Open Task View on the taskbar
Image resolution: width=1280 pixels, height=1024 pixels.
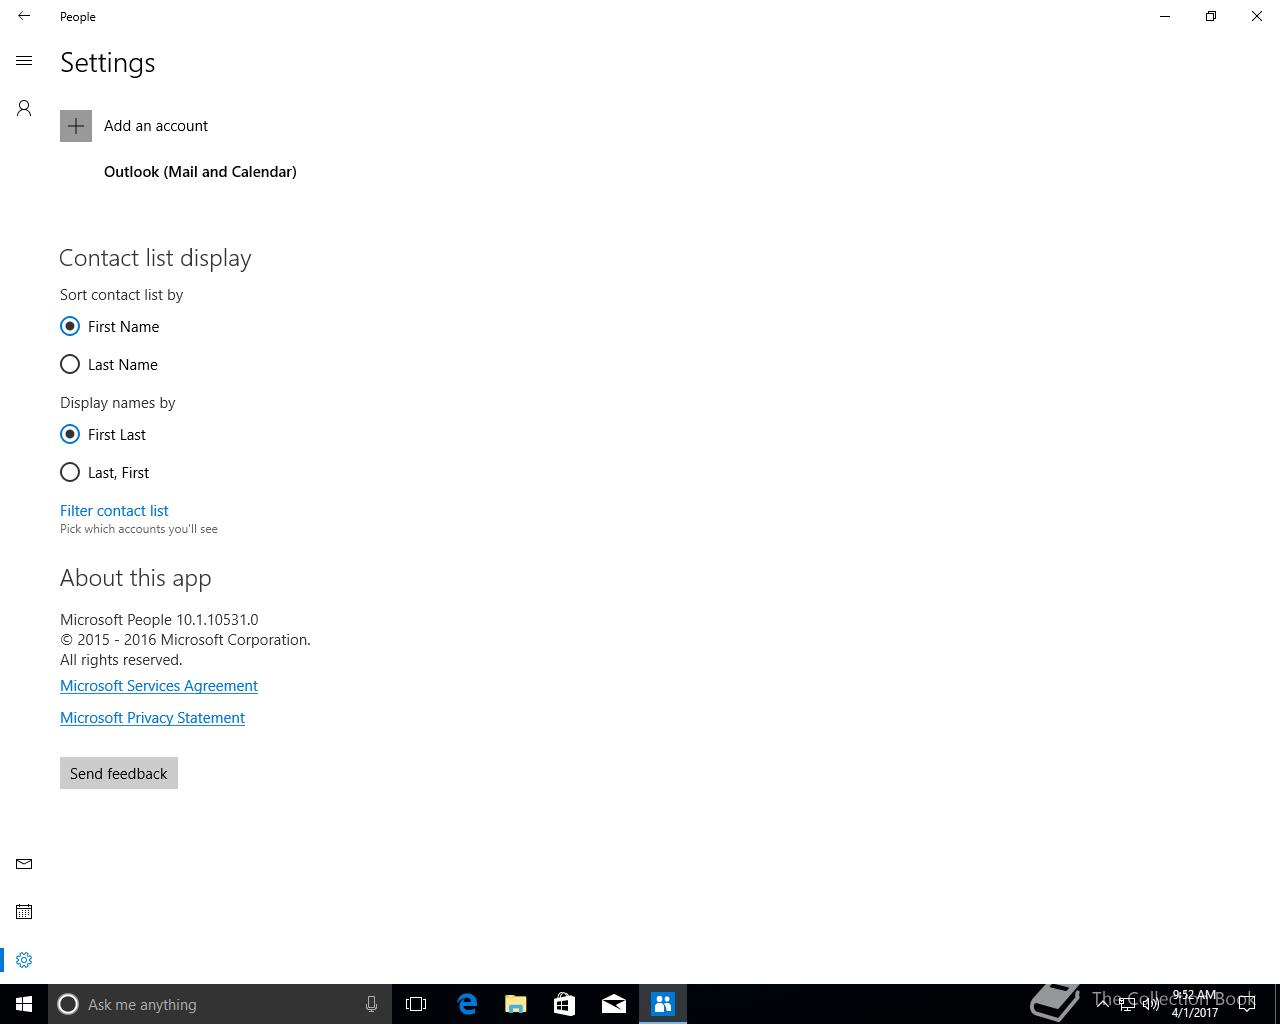[x=416, y=1004]
